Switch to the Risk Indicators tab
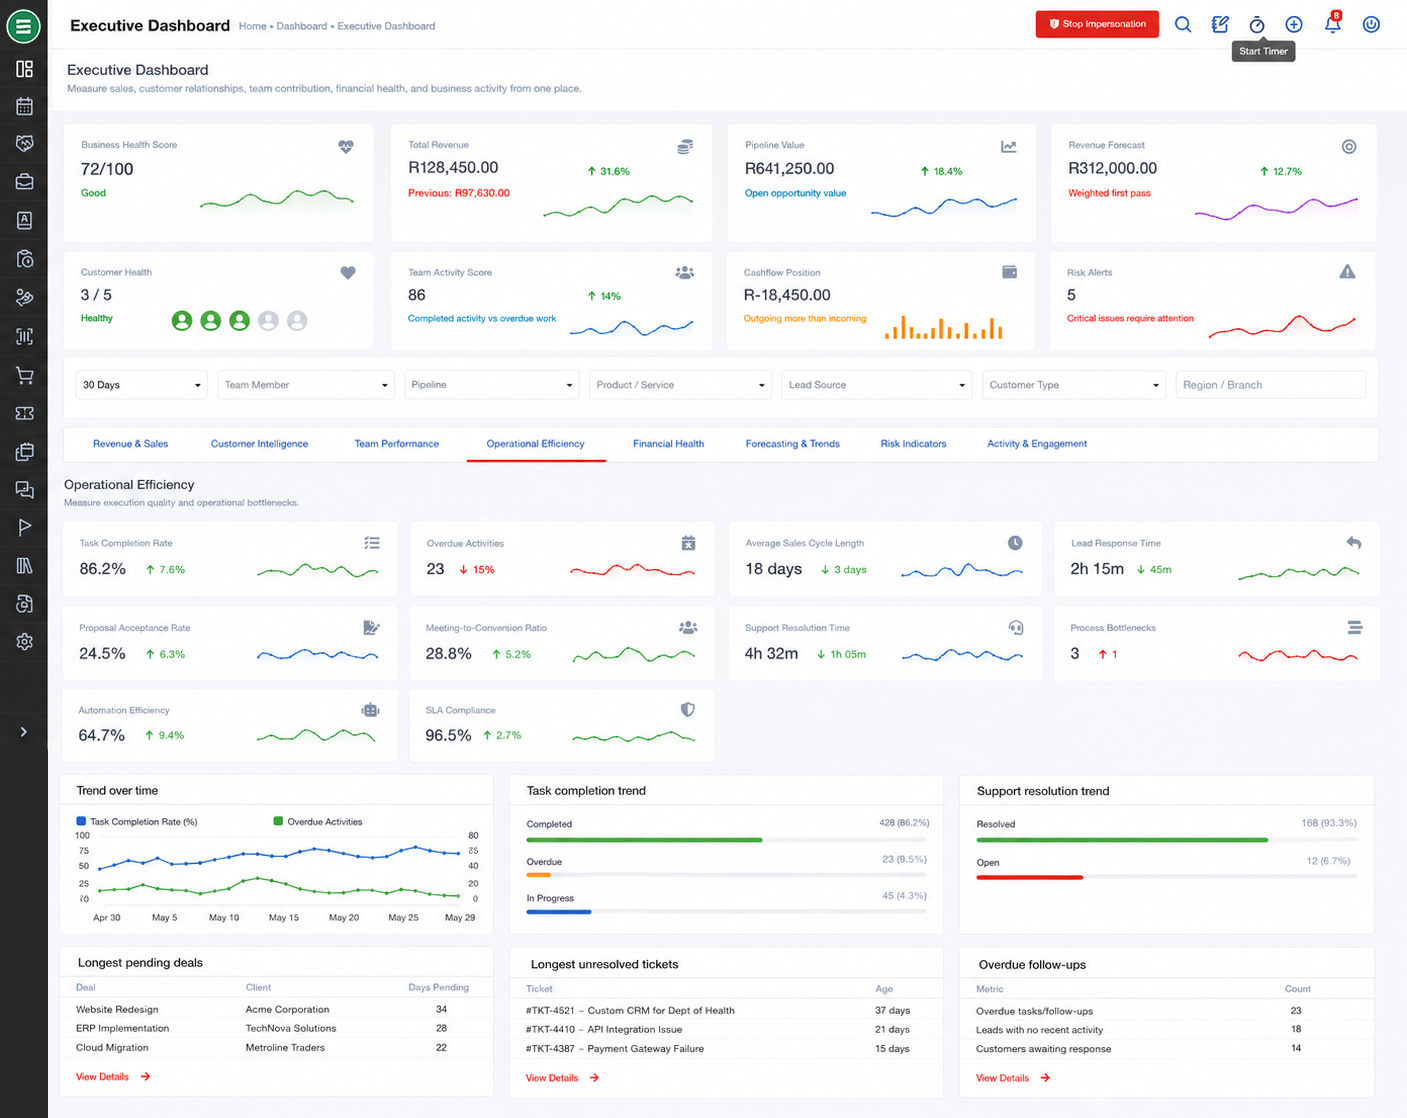This screenshot has width=1407, height=1118. point(913,444)
